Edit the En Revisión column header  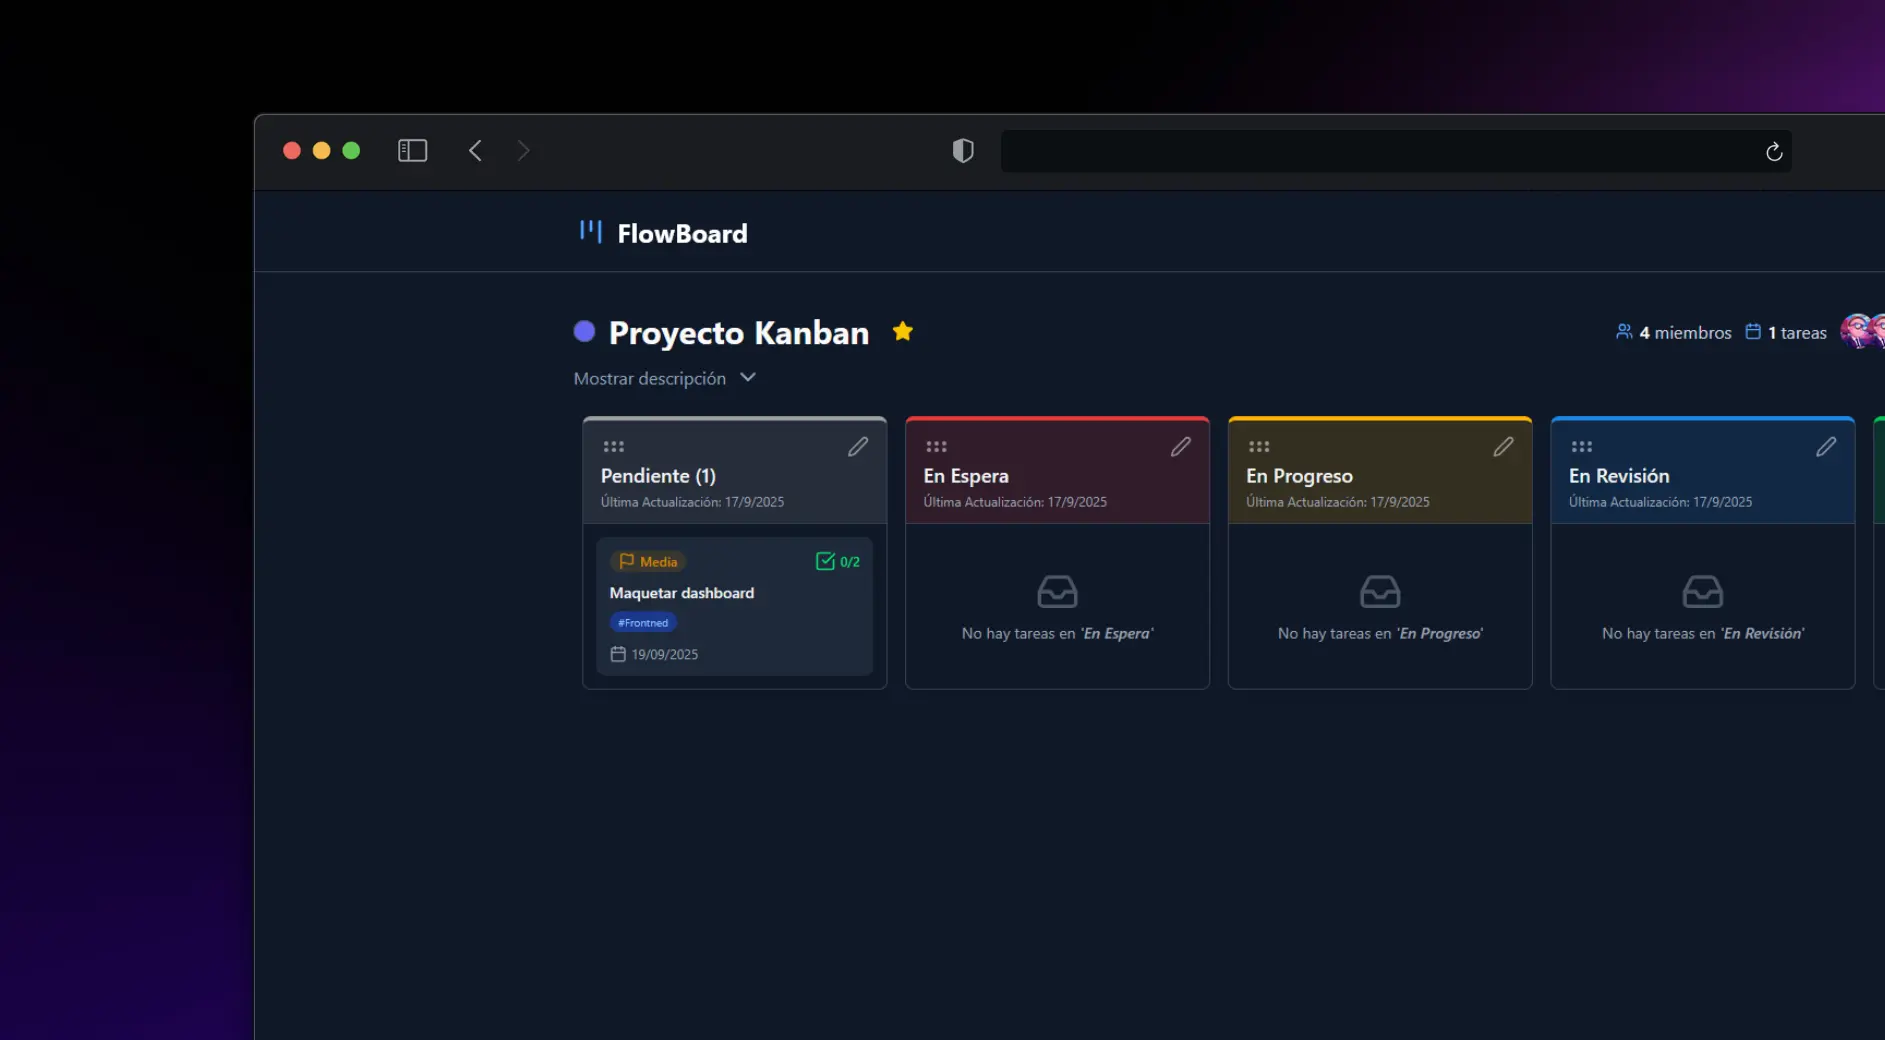(1828, 446)
